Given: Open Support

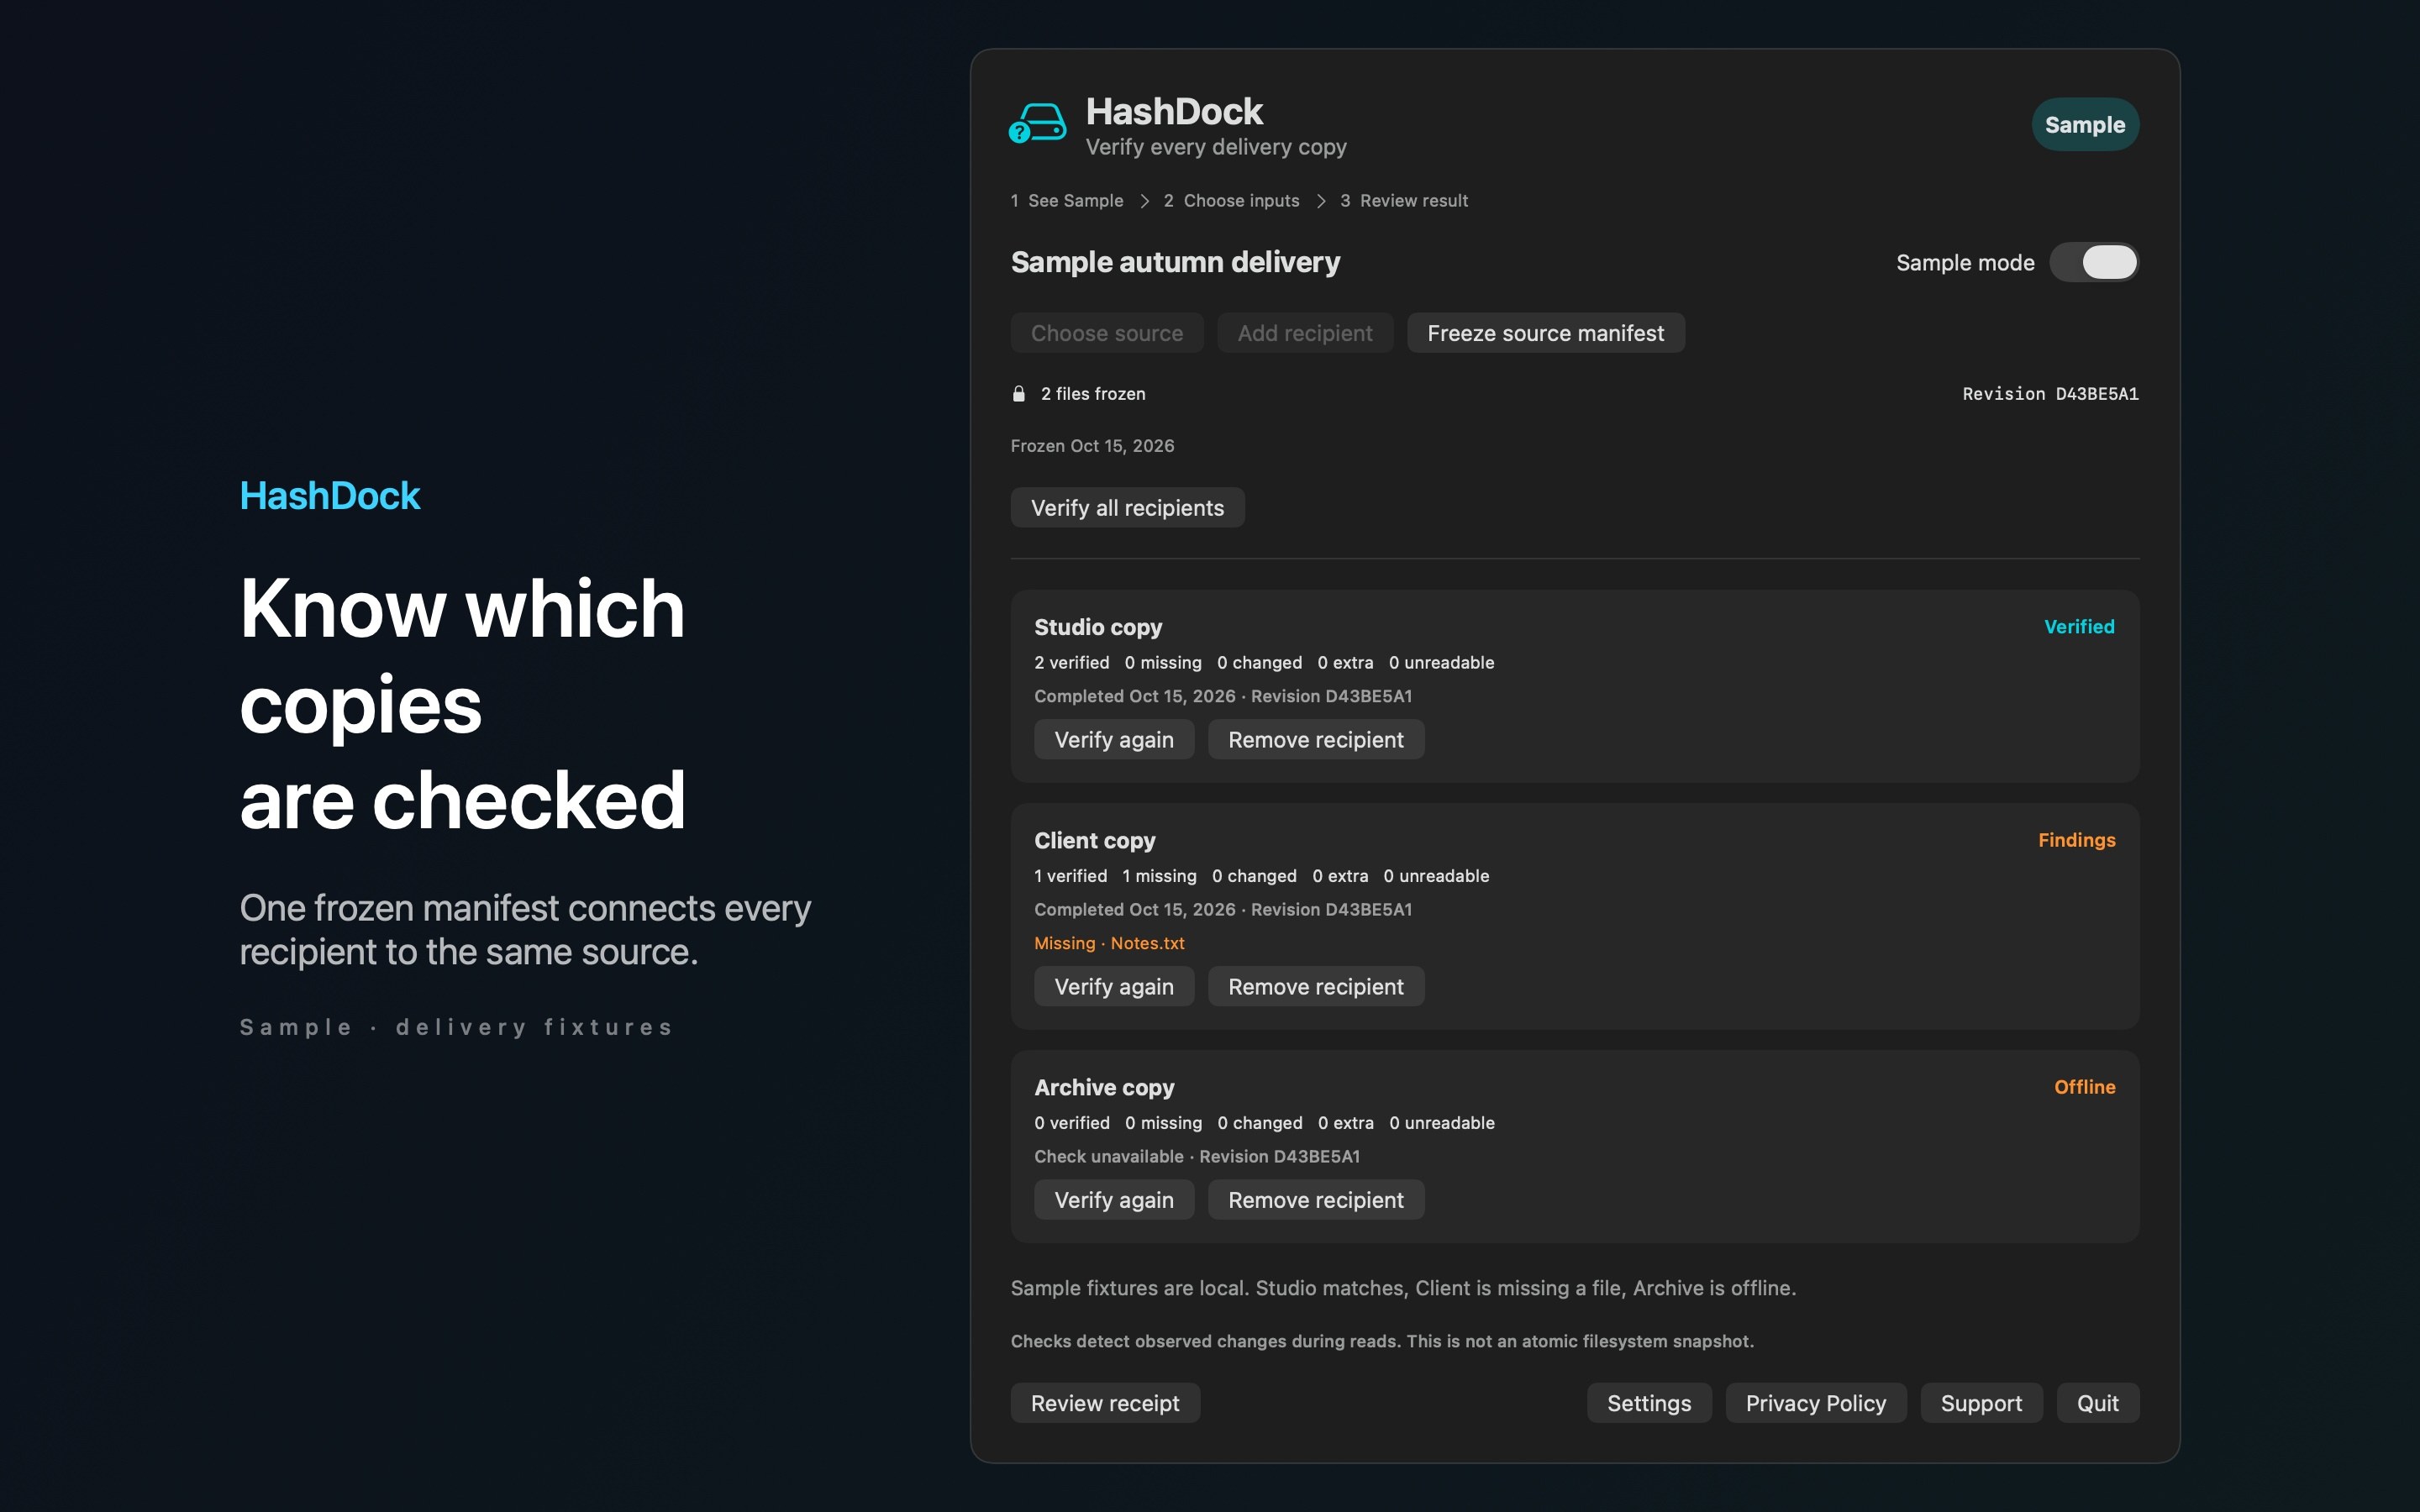Looking at the screenshot, I should [1981, 1403].
